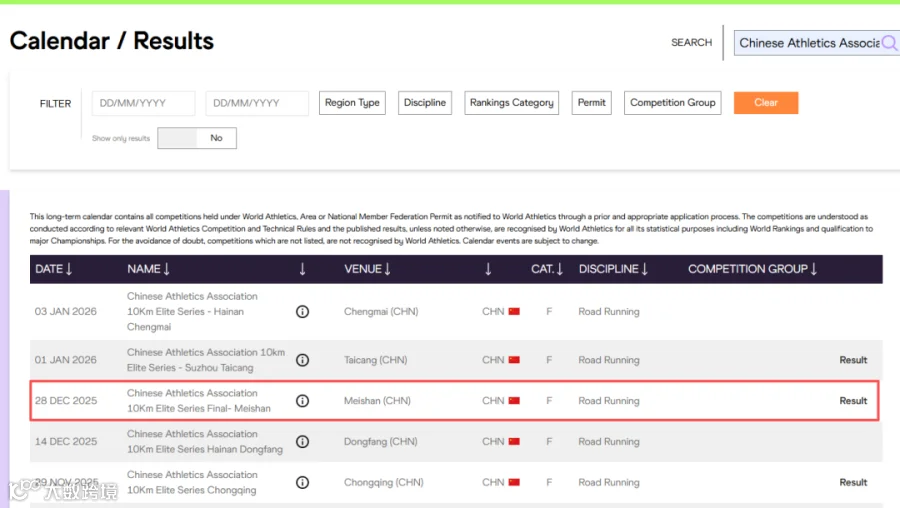The width and height of the screenshot is (900, 508).
Task: Clear all filters with the orange Clear button
Action: coord(766,103)
